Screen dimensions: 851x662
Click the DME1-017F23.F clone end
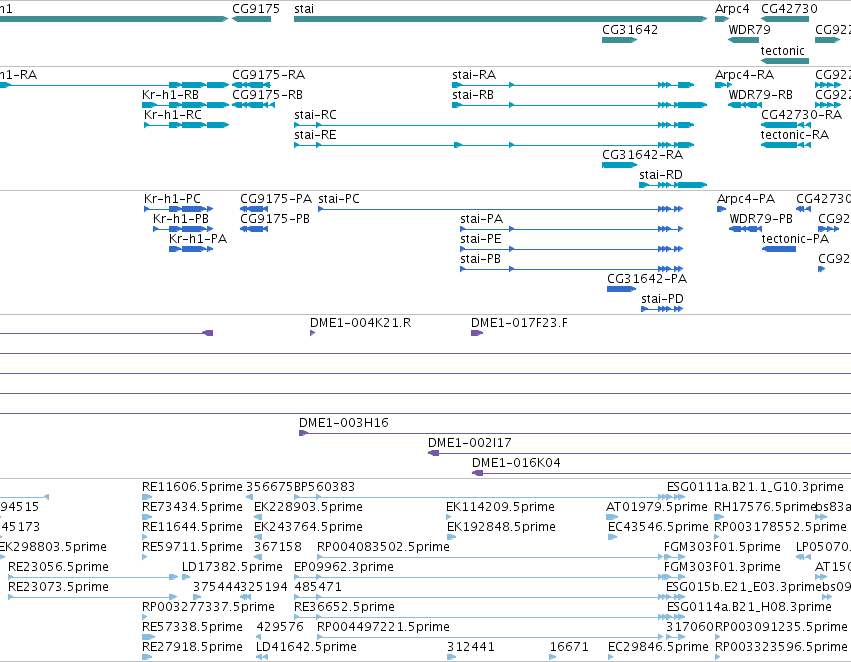point(477,334)
